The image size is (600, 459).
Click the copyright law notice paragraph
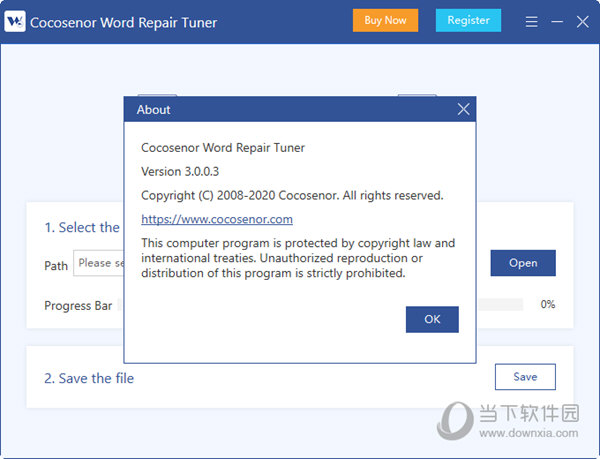(298, 258)
